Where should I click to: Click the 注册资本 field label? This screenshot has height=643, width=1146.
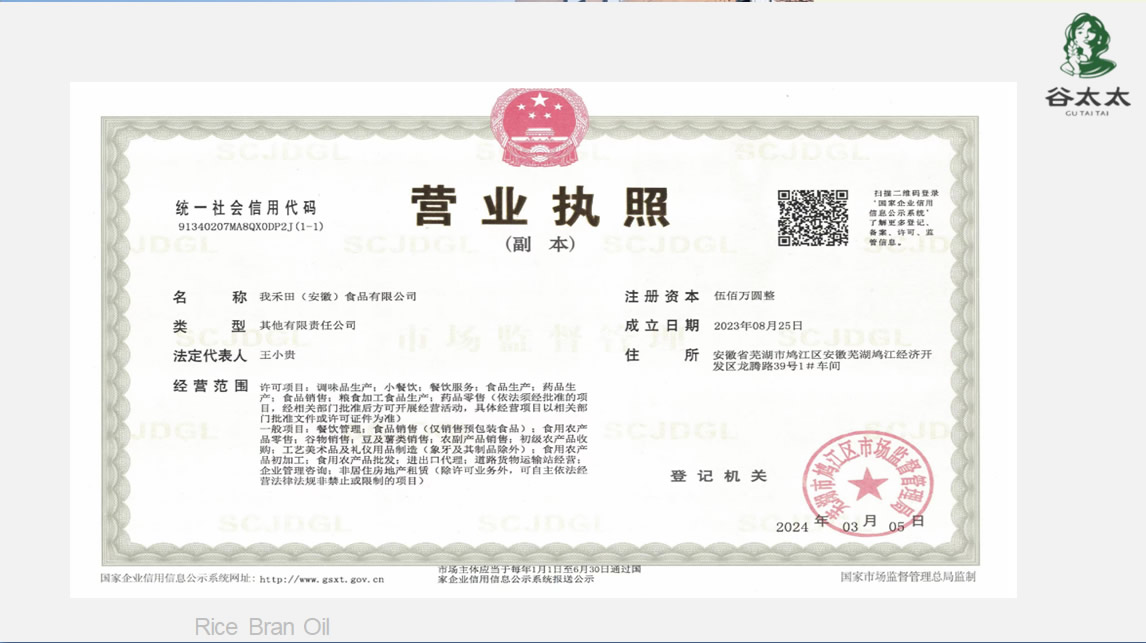pyautogui.click(x=661, y=296)
